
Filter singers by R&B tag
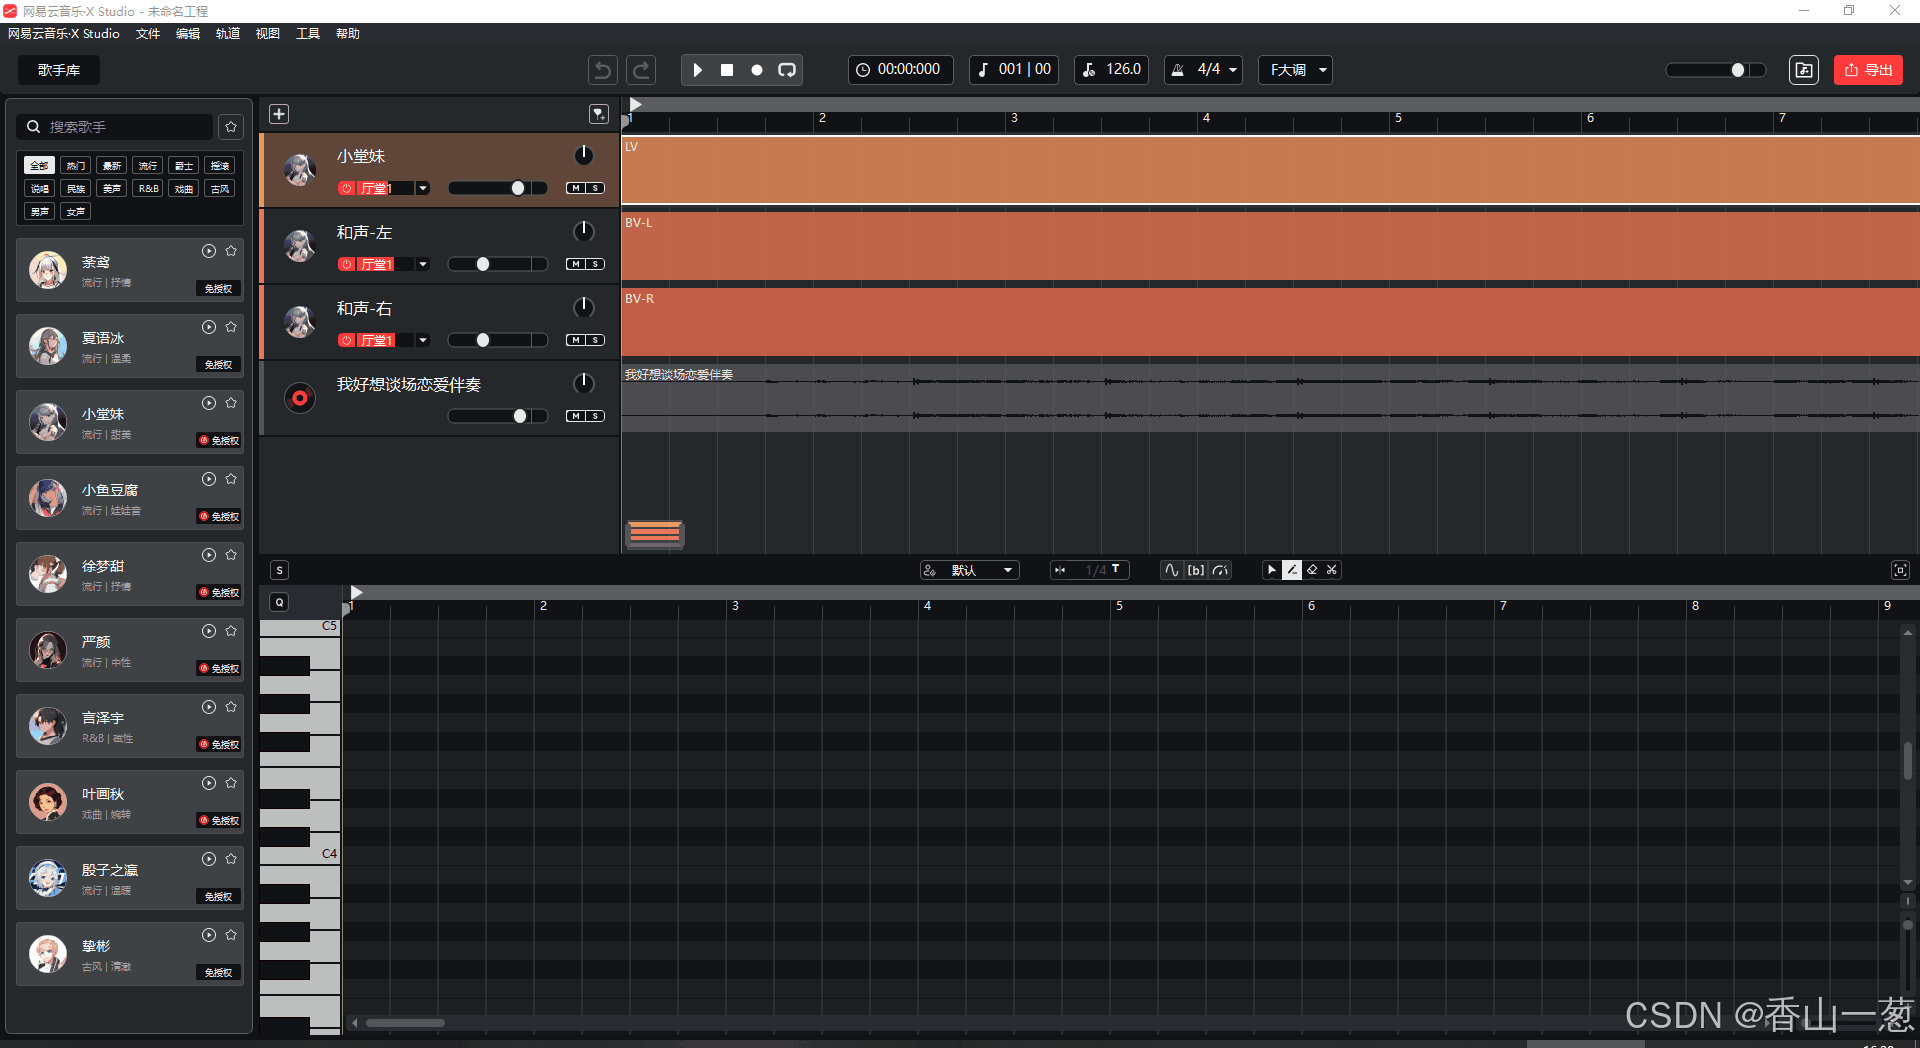pyautogui.click(x=148, y=188)
